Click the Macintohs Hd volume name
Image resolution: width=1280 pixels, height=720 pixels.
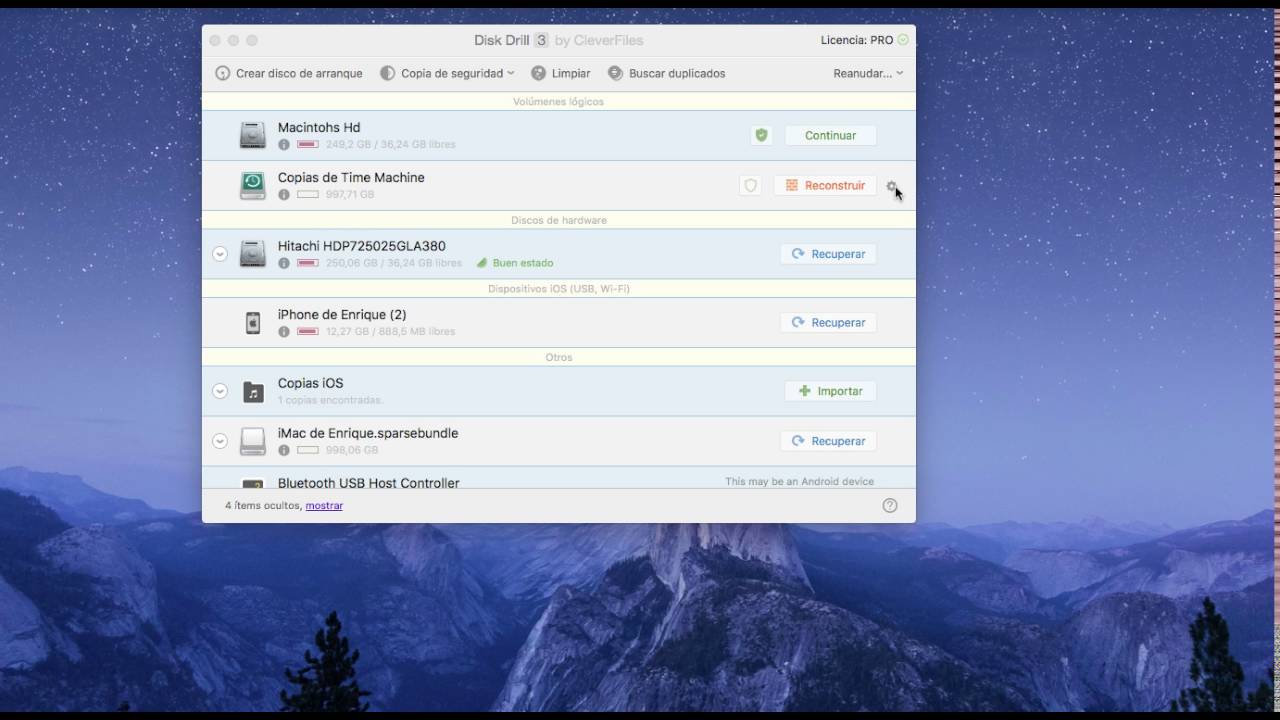coord(319,127)
